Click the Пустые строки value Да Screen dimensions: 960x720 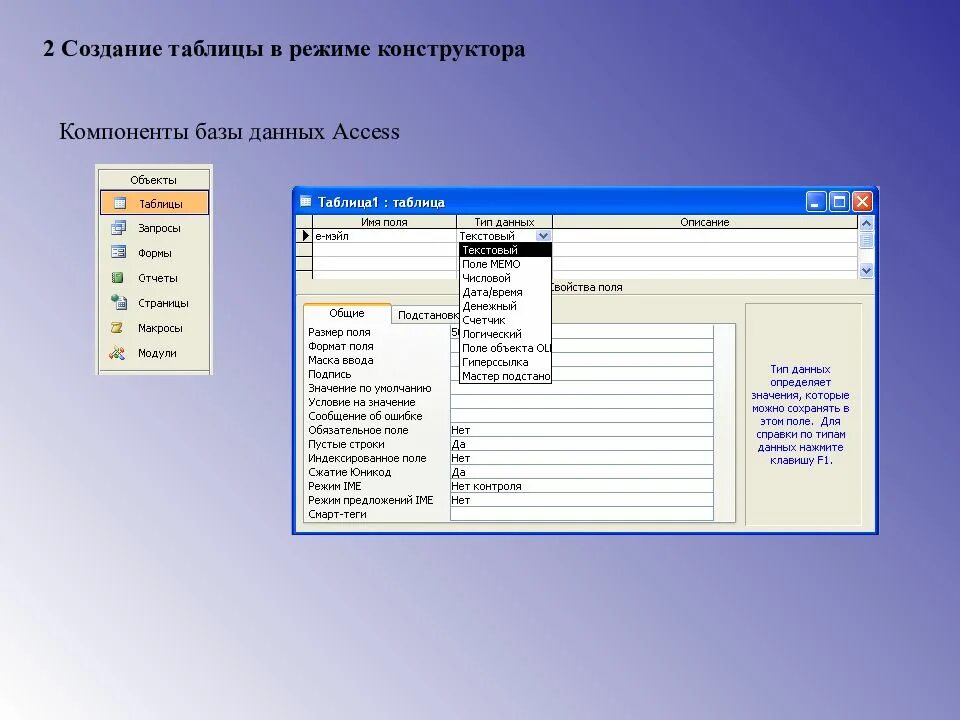582,444
